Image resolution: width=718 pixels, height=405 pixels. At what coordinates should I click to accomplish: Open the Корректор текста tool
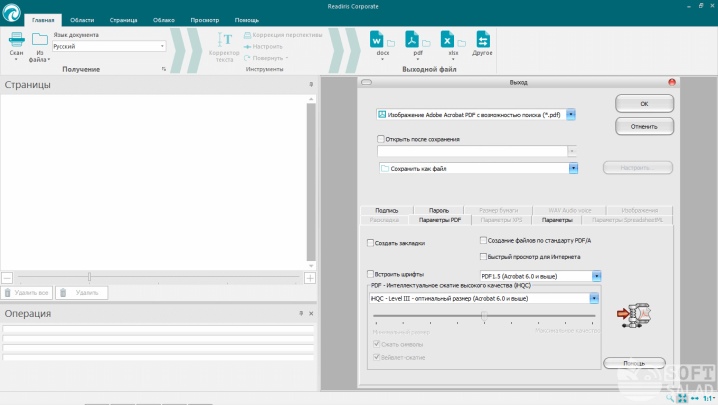224,47
